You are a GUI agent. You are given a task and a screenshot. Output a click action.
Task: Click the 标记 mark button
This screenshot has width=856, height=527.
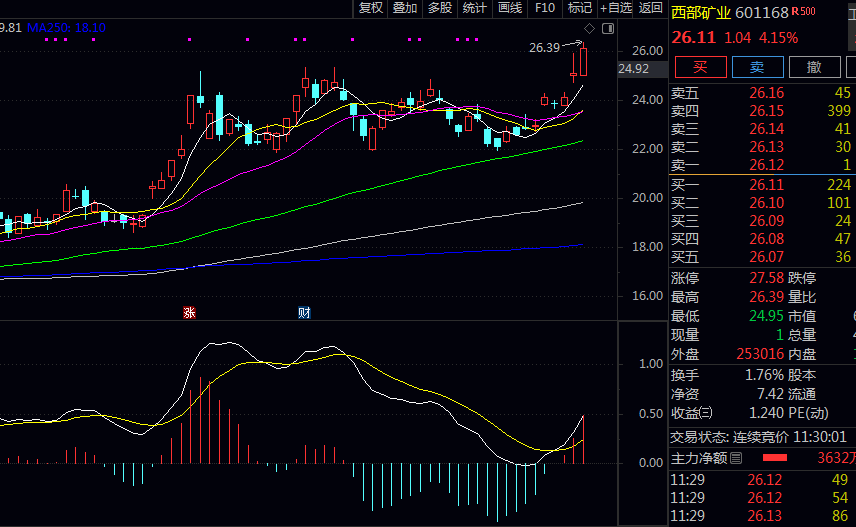(579, 8)
